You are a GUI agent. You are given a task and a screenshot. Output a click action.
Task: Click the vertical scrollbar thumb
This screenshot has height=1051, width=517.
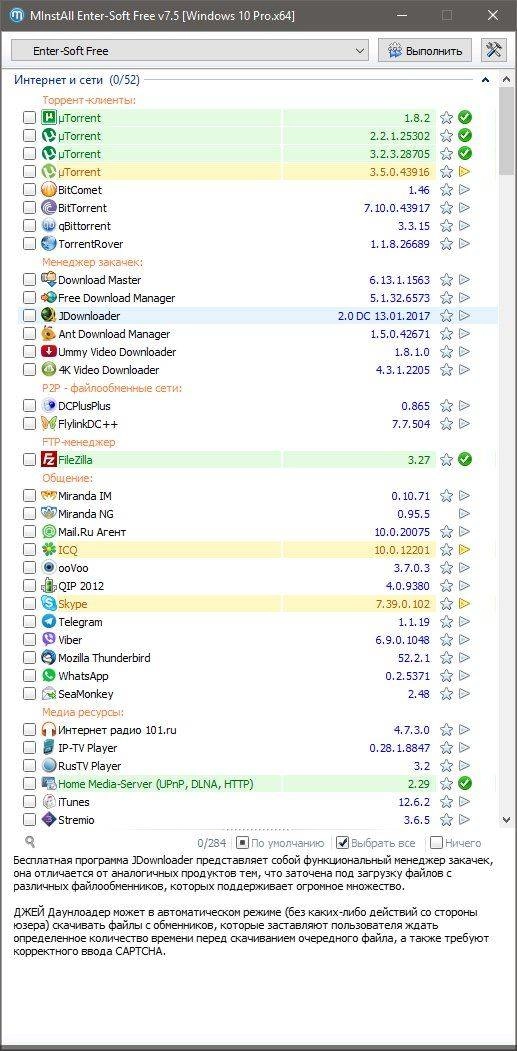click(506, 132)
